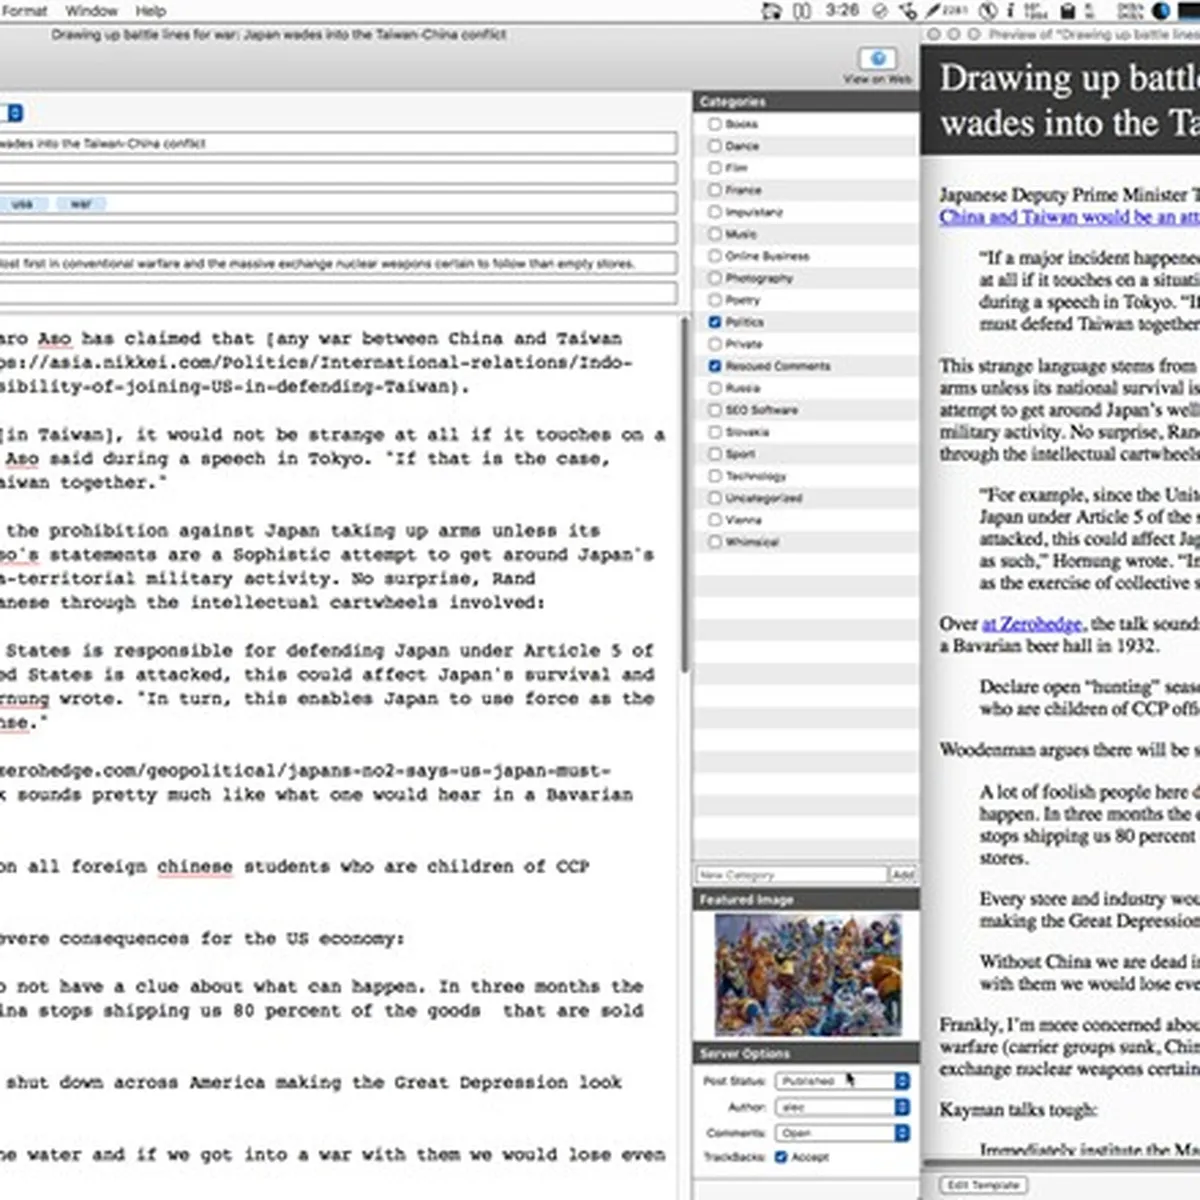Open the Format menu

[23, 11]
